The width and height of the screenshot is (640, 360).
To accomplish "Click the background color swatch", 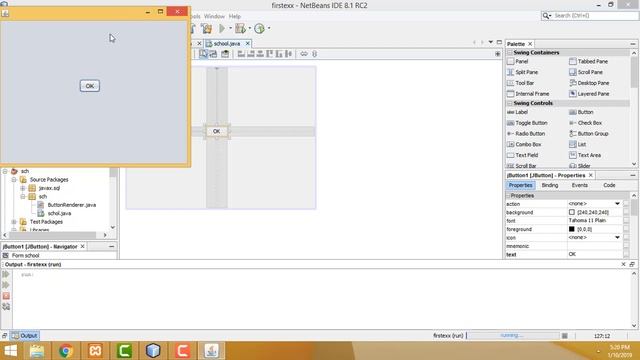I will click(x=572, y=212).
